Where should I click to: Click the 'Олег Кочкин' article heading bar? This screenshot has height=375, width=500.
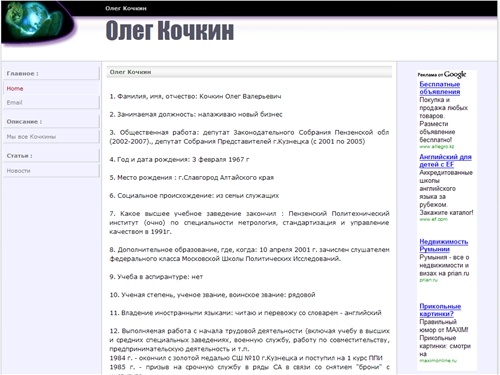point(249,72)
